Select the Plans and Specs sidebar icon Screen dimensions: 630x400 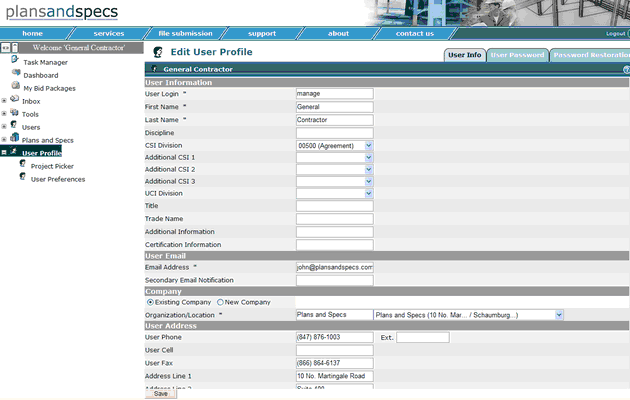14,137
